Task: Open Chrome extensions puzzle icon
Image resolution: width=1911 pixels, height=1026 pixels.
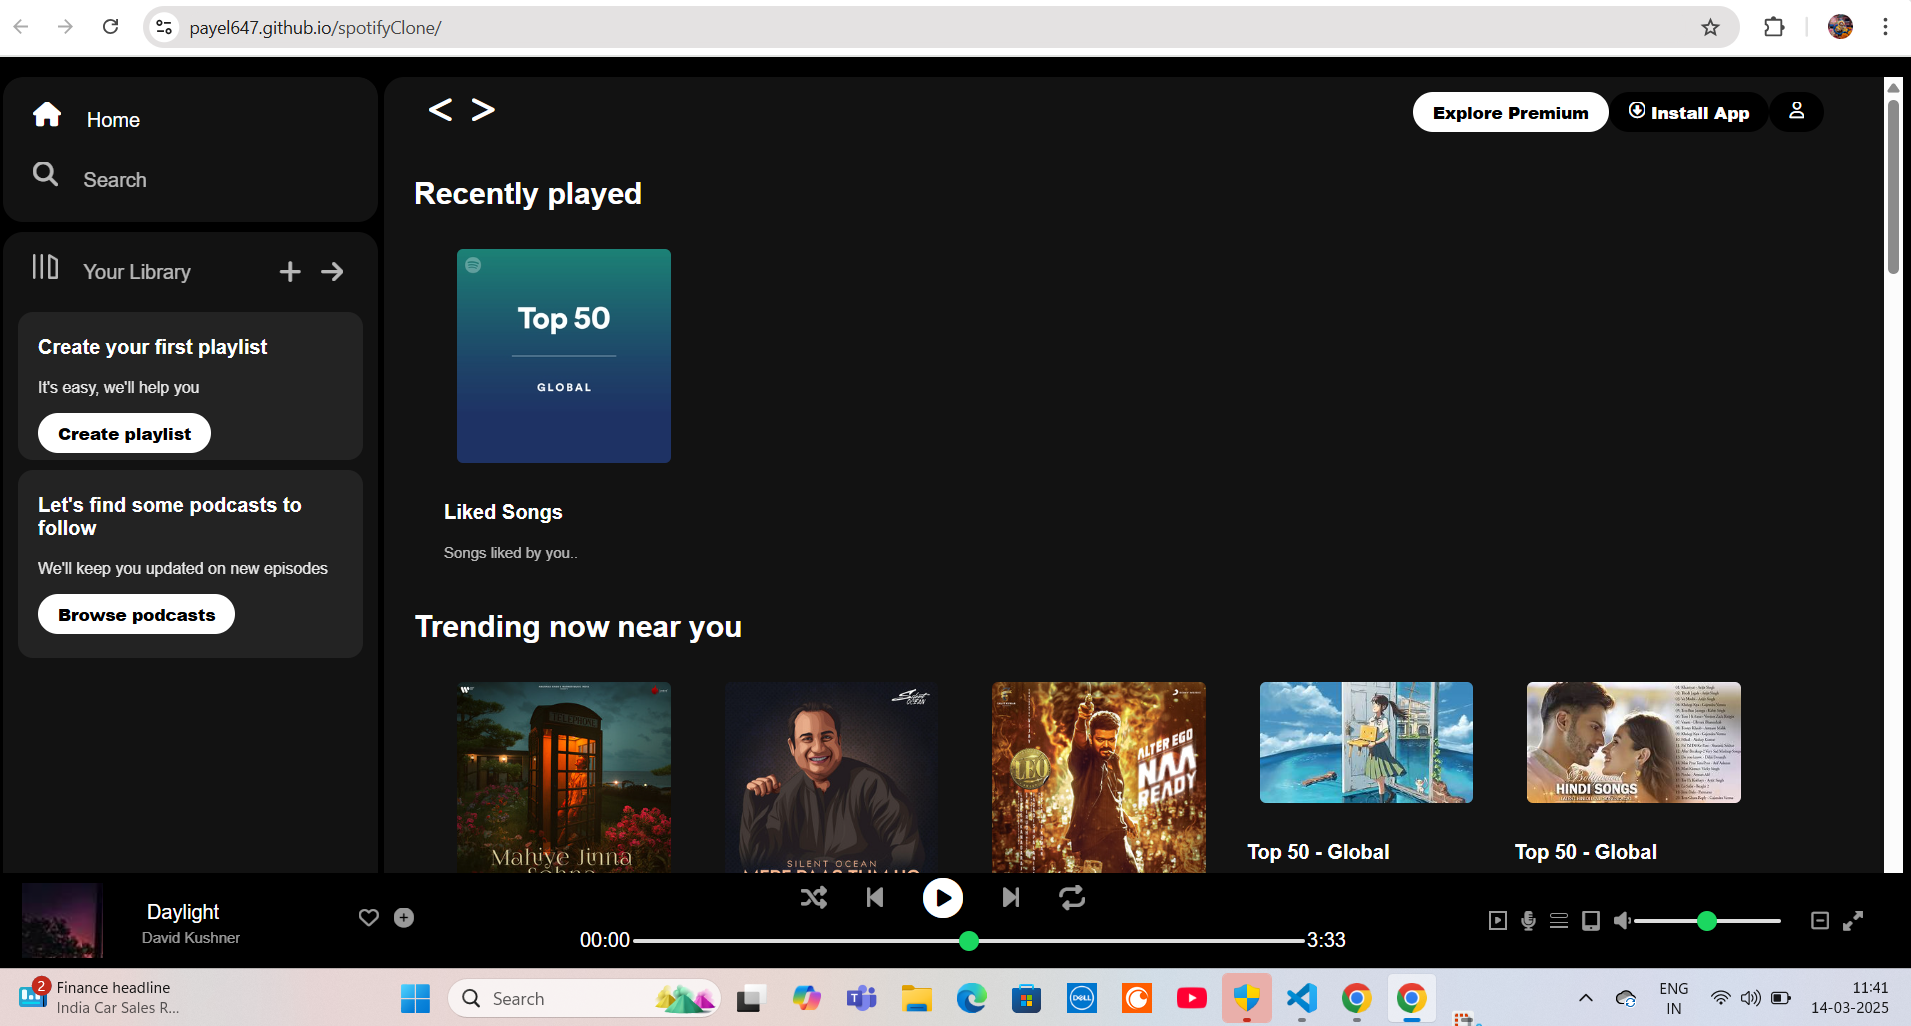Action: click(x=1774, y=27)
